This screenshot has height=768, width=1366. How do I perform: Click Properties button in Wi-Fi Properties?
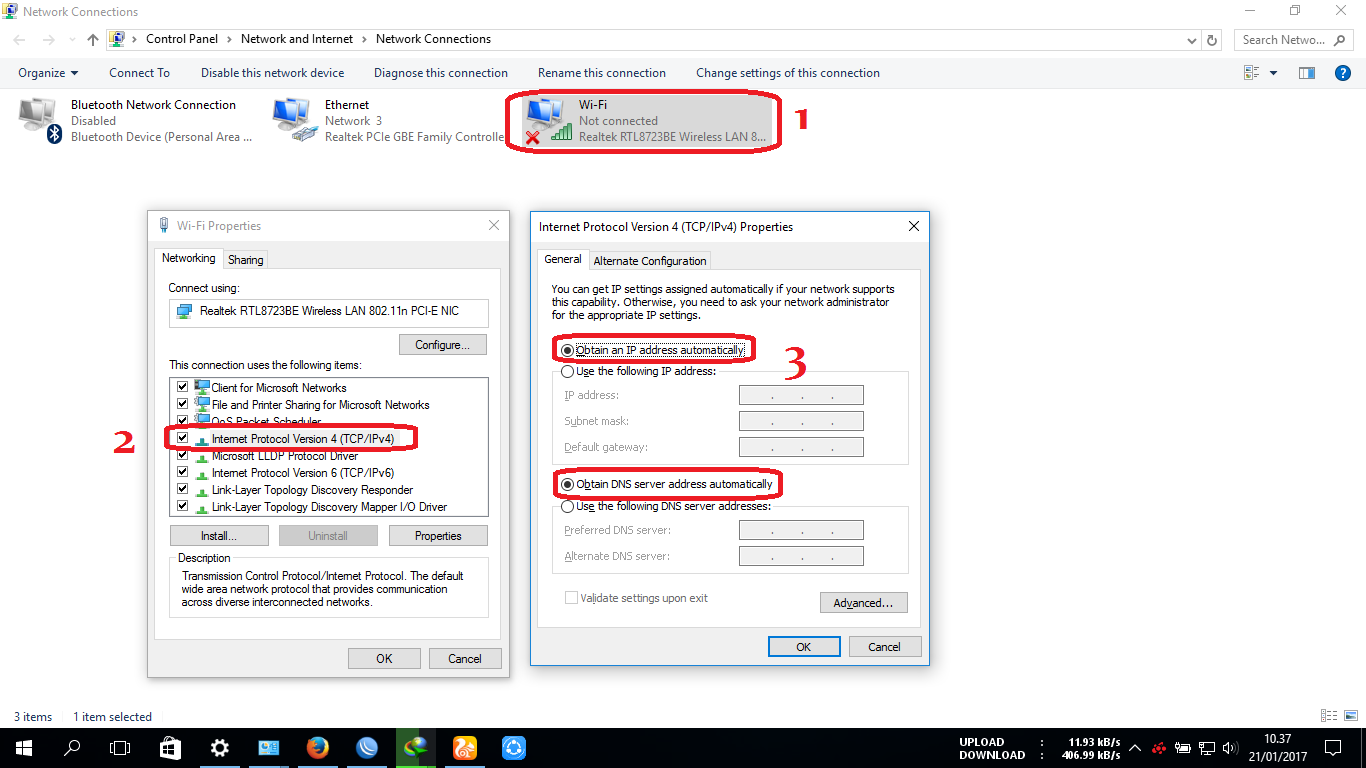point(438,536)
